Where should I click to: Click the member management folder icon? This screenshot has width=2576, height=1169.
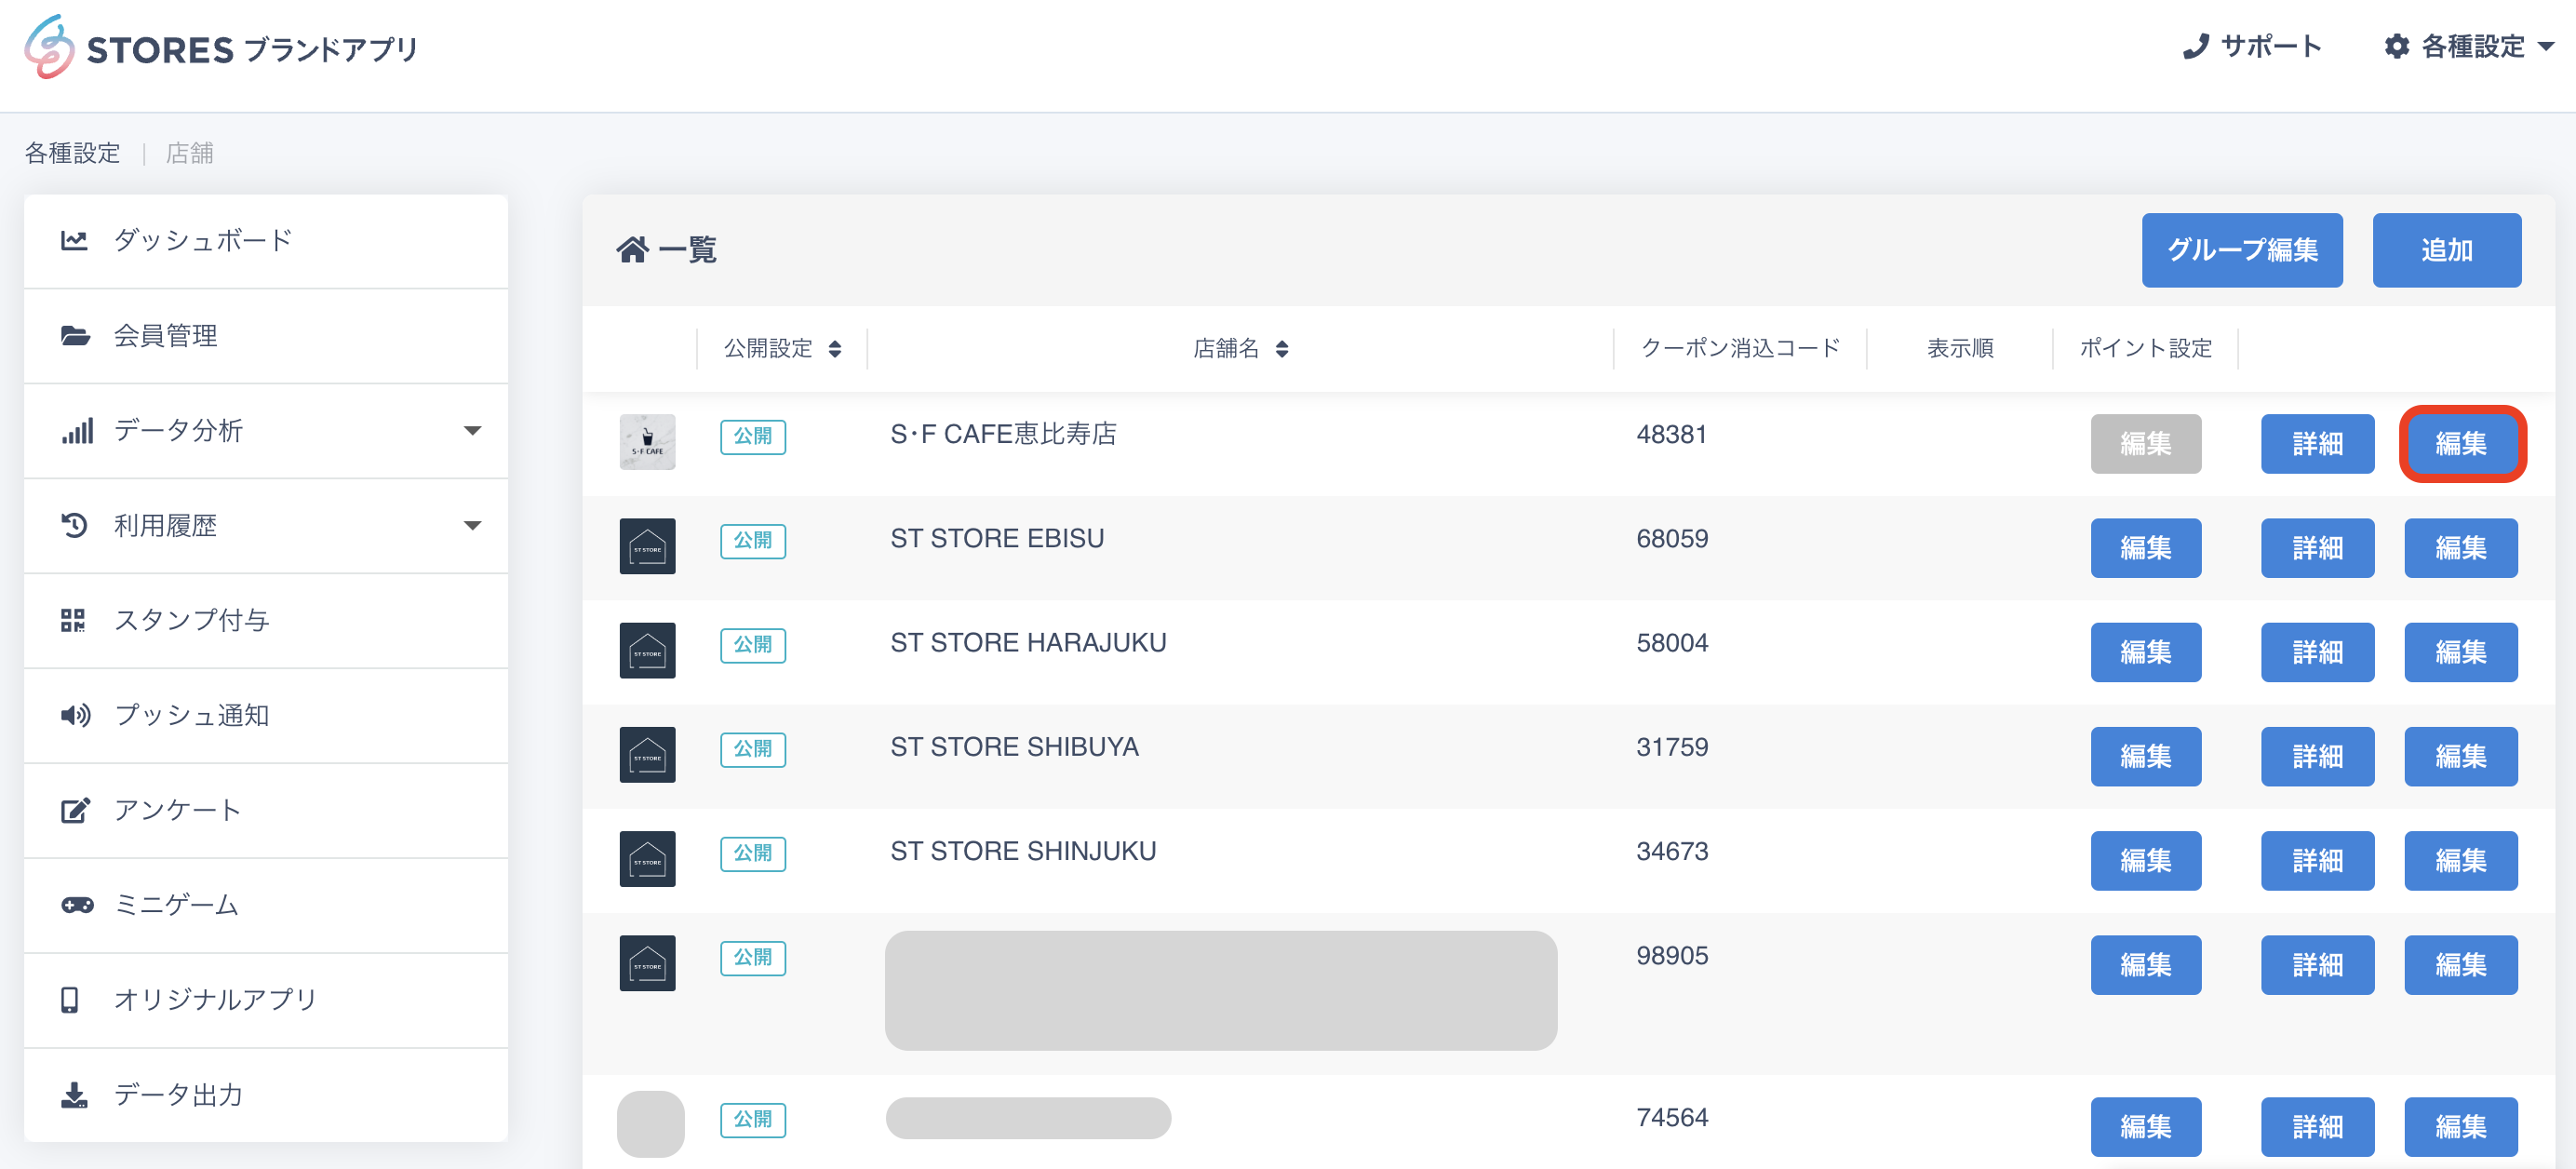tap(75, 336)
